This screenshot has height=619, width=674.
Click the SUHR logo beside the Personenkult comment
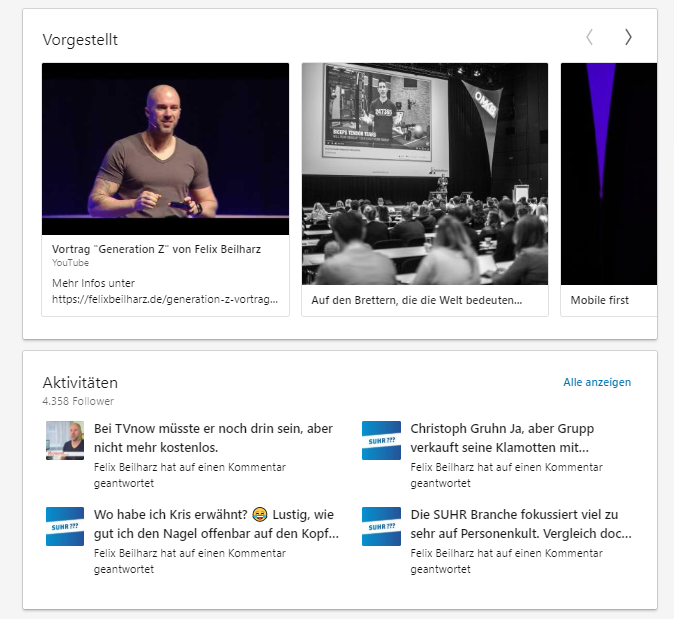[x=381, y=526]
